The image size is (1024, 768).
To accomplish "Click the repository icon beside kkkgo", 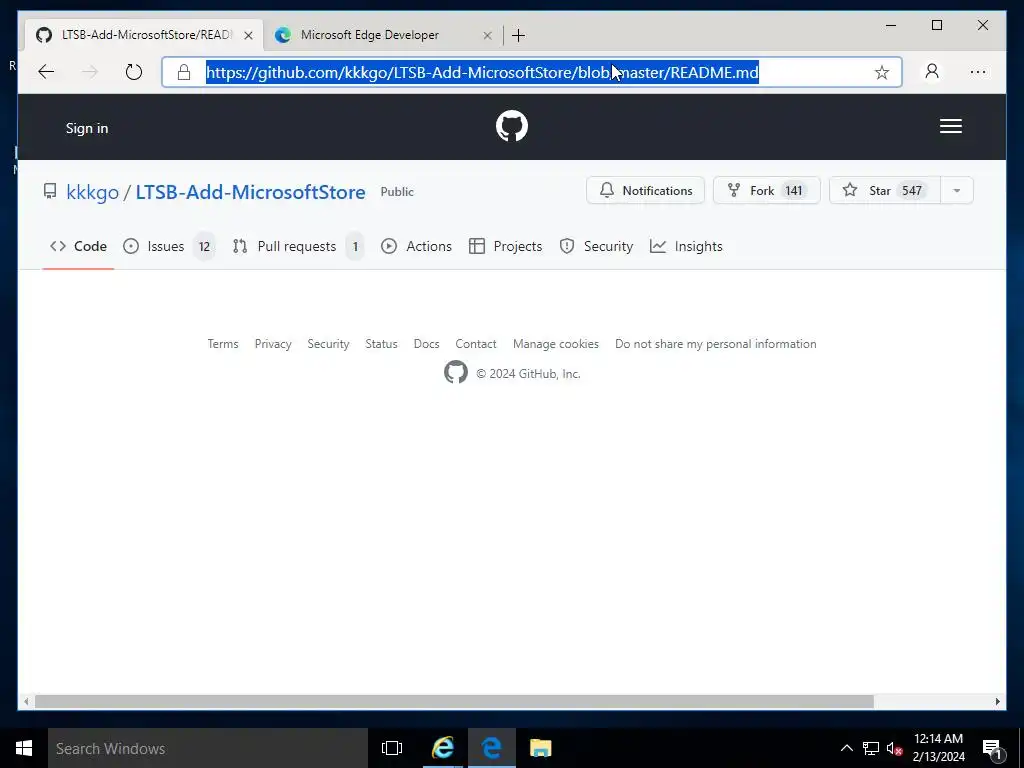I will tap(50, 191).
